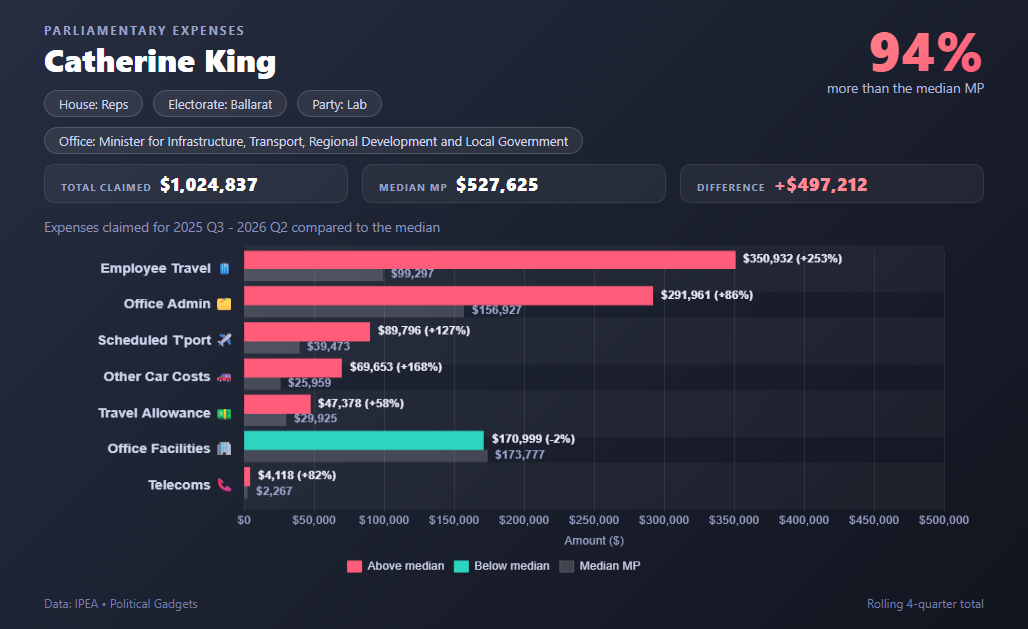Viewport: 1028px width, 629px height.
Task: Click the 'Office Facilities' category label
Action: point(159,449)
